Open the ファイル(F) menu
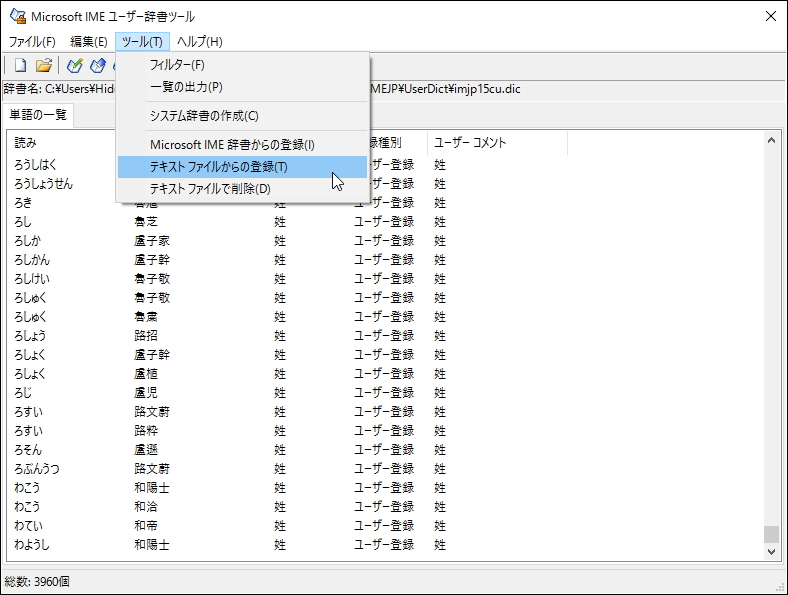Image resolution: width=788 pixels, height=595 pixels. [x=32, y=42]
